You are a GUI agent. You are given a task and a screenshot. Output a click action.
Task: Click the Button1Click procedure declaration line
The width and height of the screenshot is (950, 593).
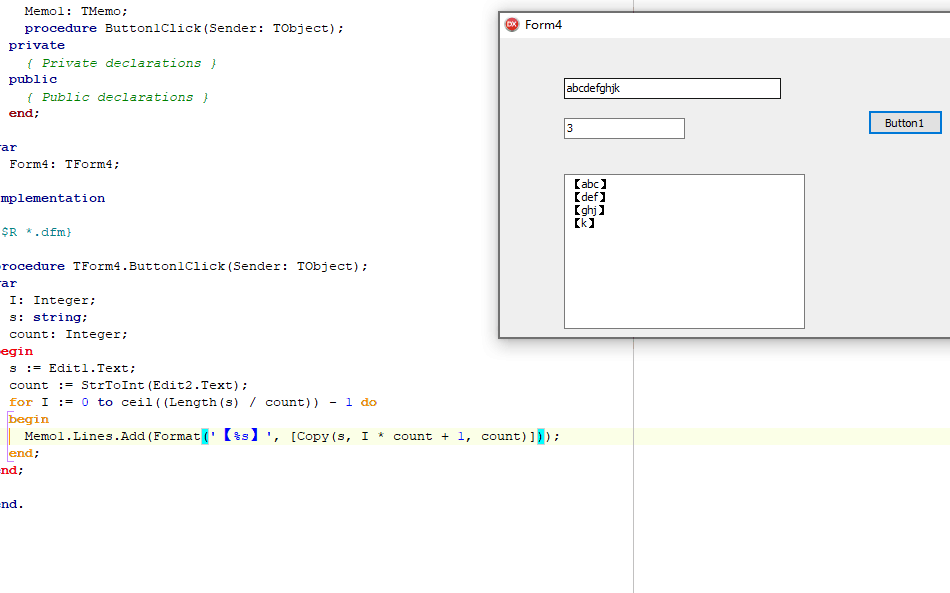[184, 28]
